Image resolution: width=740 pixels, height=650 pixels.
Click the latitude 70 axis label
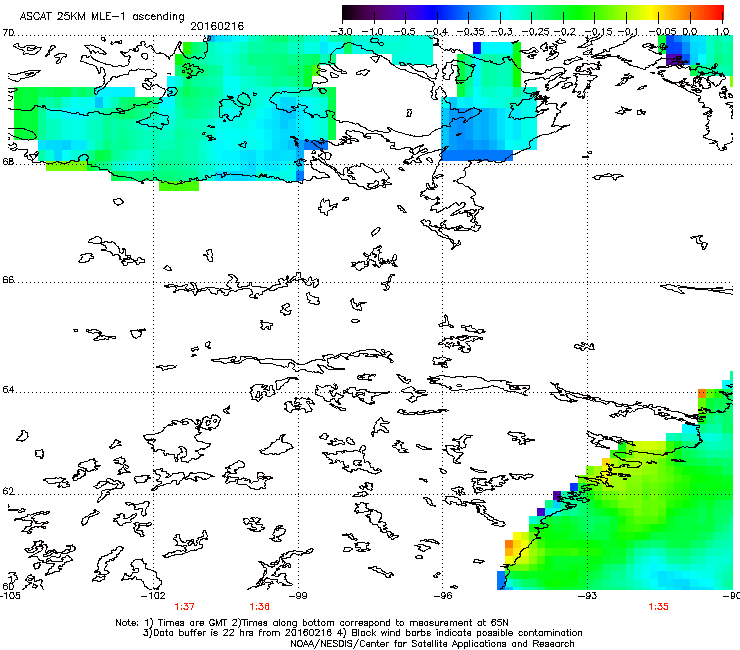pos(8,33)
